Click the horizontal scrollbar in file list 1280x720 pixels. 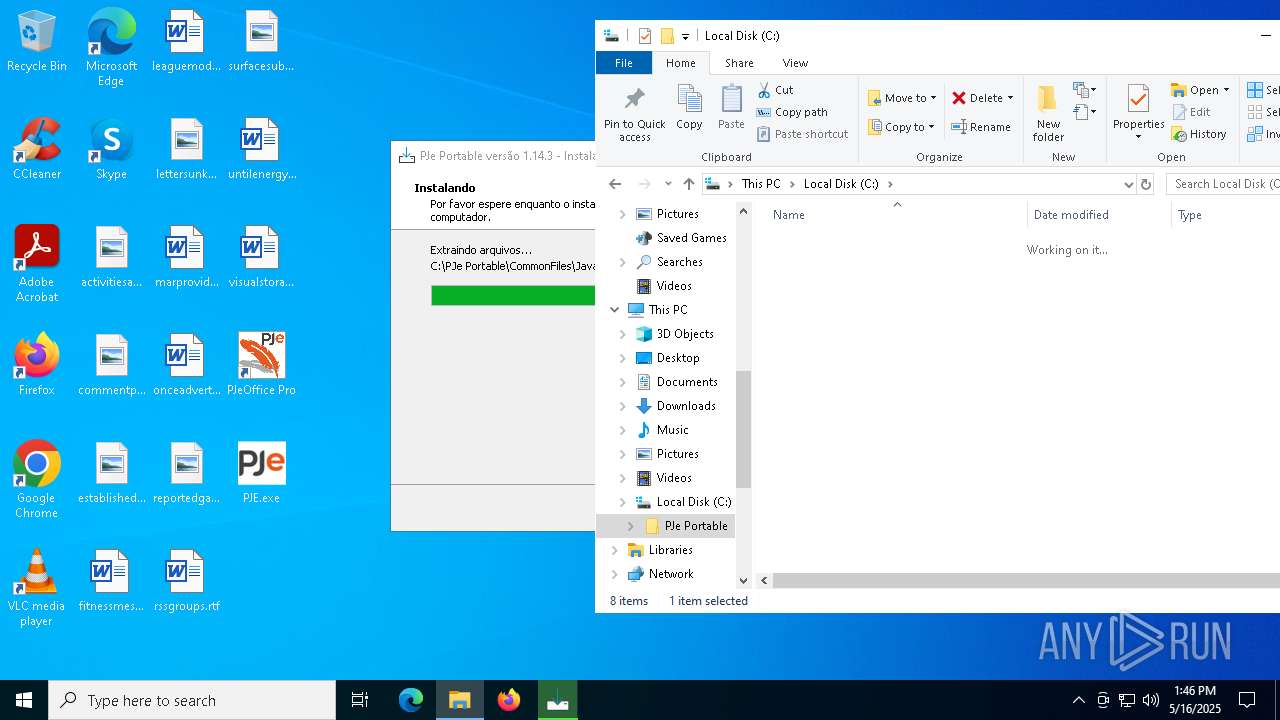click(1026, 580)
